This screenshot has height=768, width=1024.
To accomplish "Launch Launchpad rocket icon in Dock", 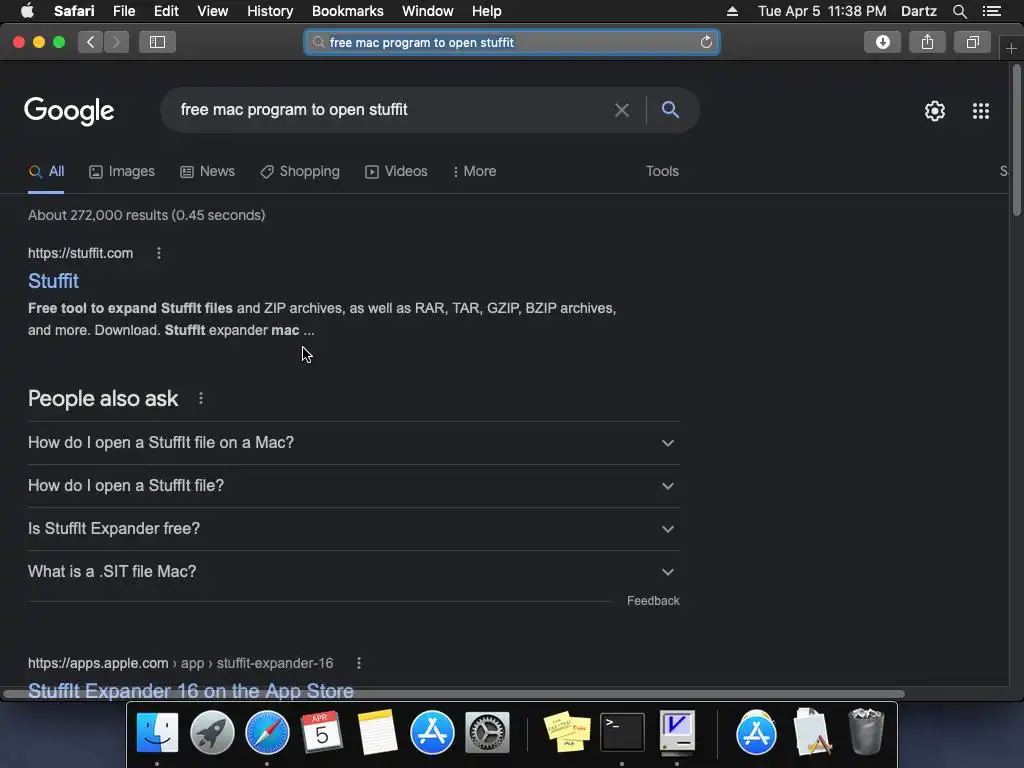I will point(212,732).
